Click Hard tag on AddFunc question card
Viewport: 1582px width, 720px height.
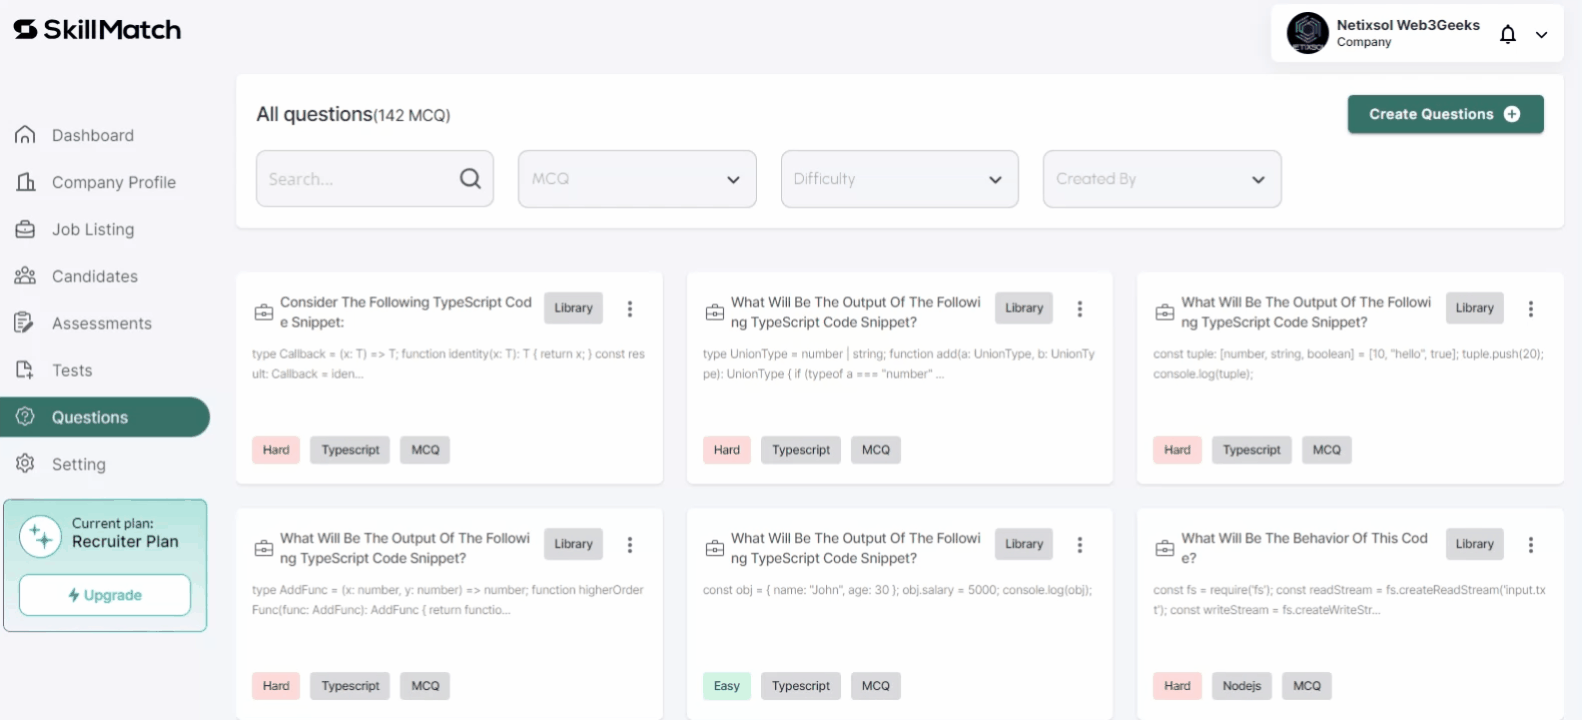click(276, 686)
